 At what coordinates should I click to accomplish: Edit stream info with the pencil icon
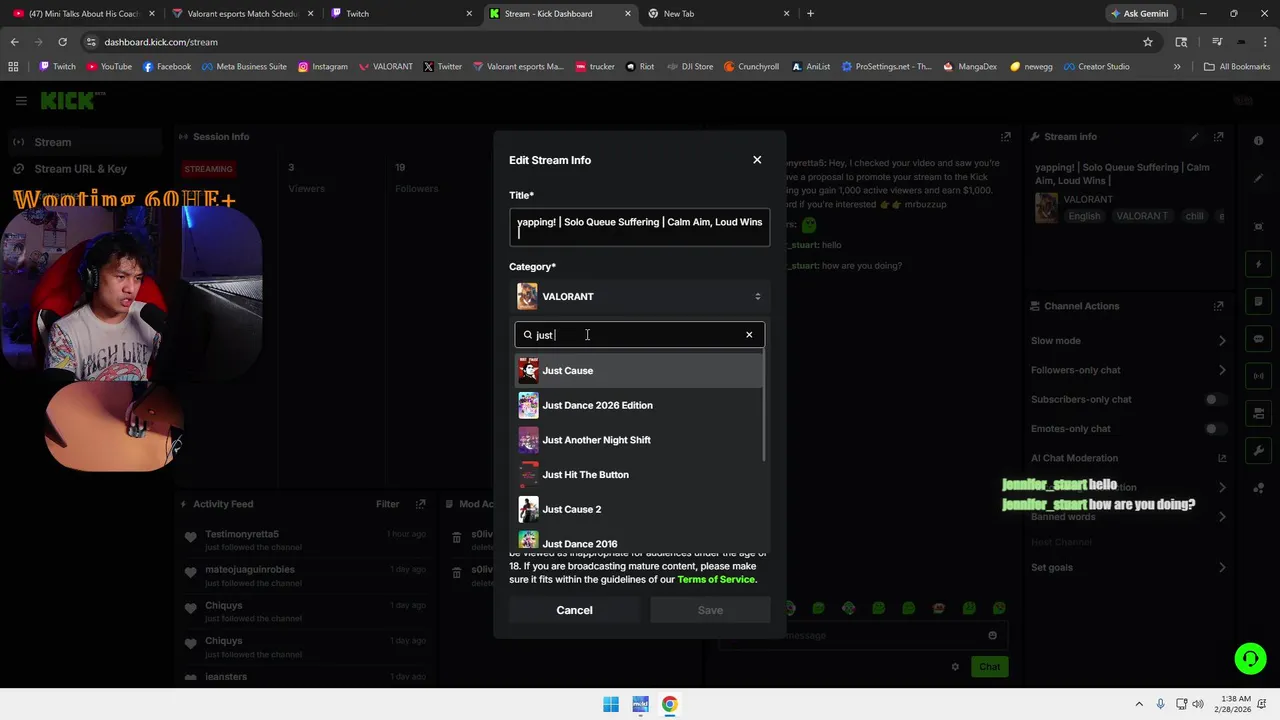[1194, 137]
